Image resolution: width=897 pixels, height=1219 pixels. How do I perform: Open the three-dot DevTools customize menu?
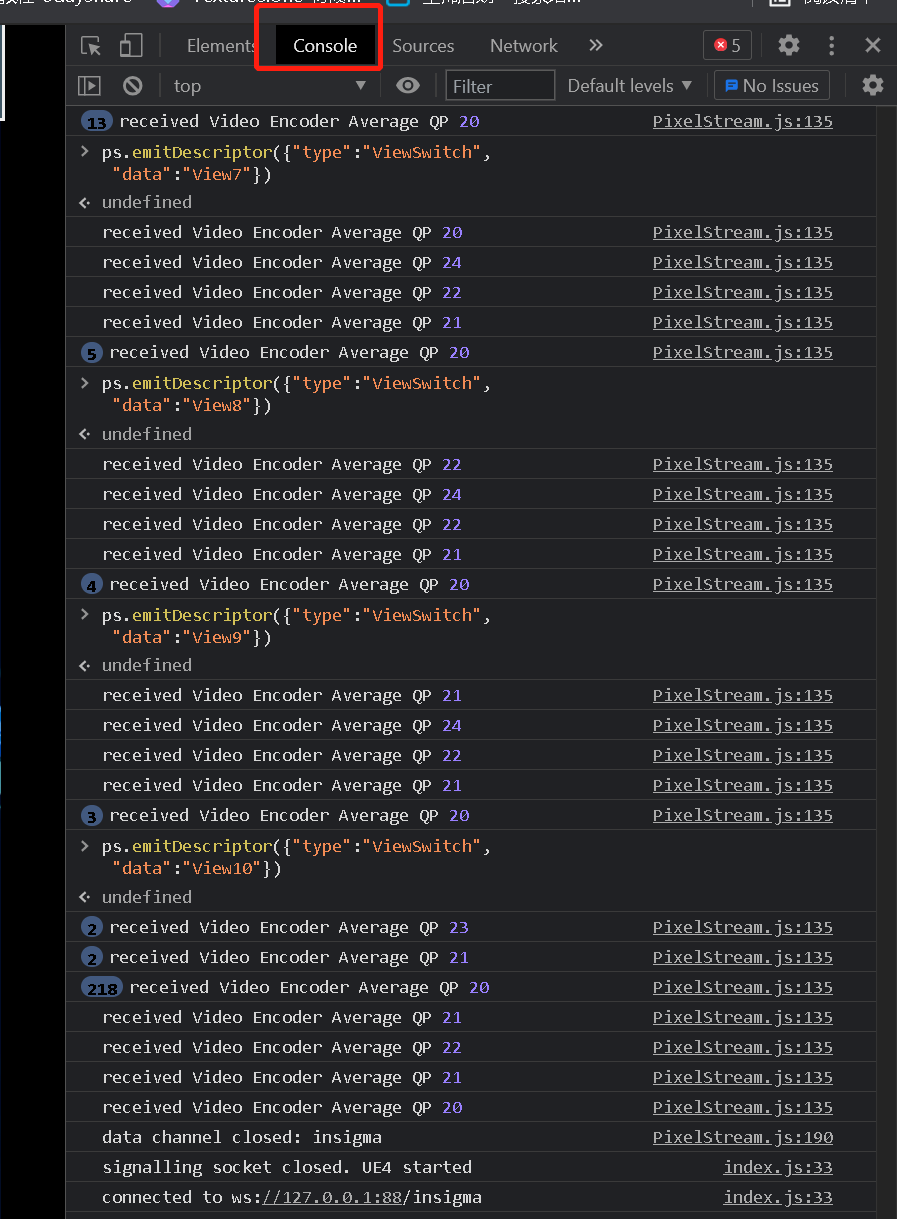pos(832,45)
